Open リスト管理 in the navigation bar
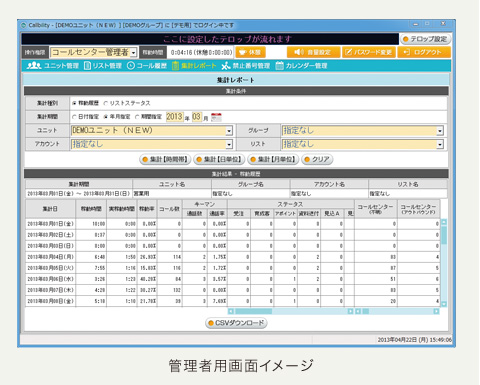480x385 pixels. [x=103, y=66]
